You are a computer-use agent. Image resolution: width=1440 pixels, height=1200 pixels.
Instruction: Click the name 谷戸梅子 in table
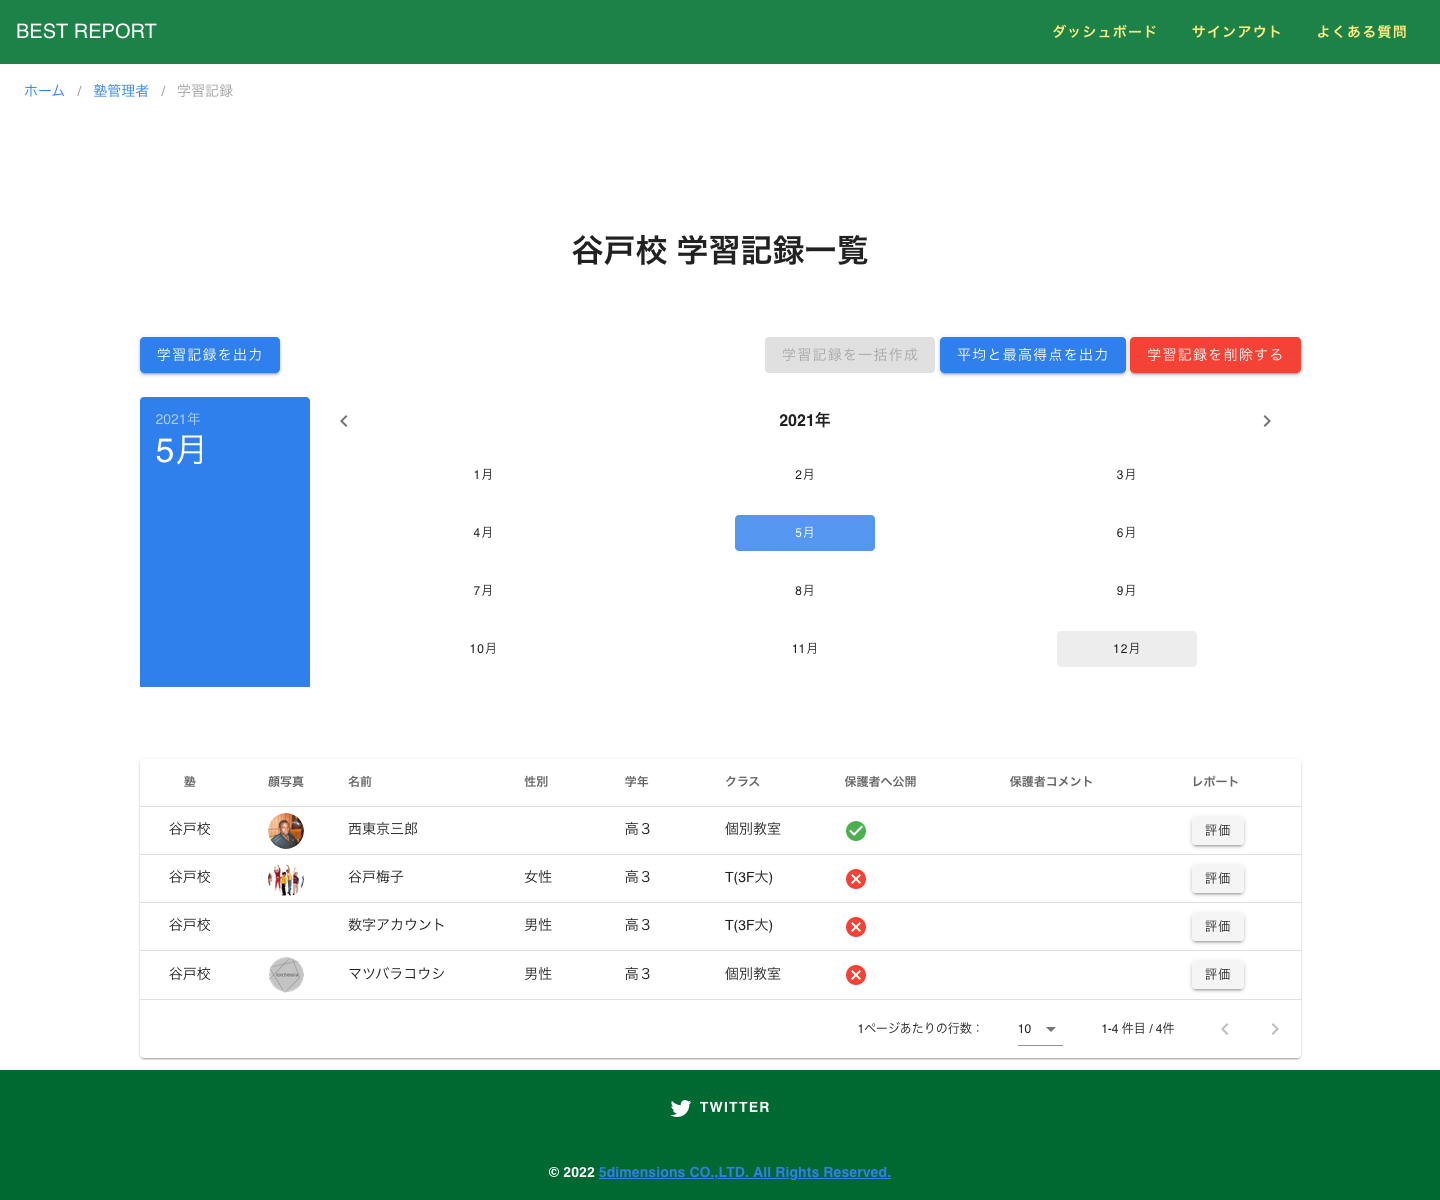point(376,877)
